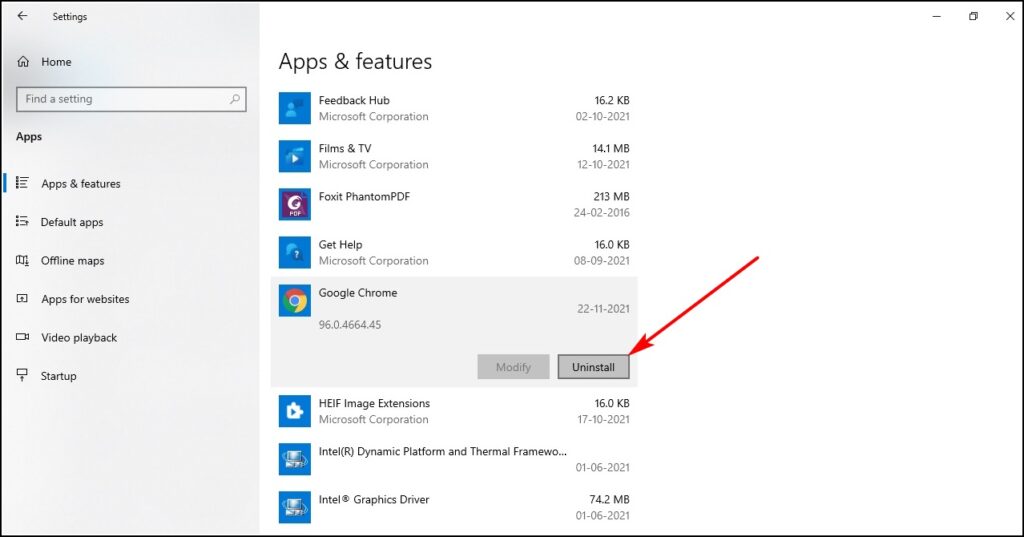1024x537 pixels.
Task: Open Apps for websites page
Action: coord(85,299)
